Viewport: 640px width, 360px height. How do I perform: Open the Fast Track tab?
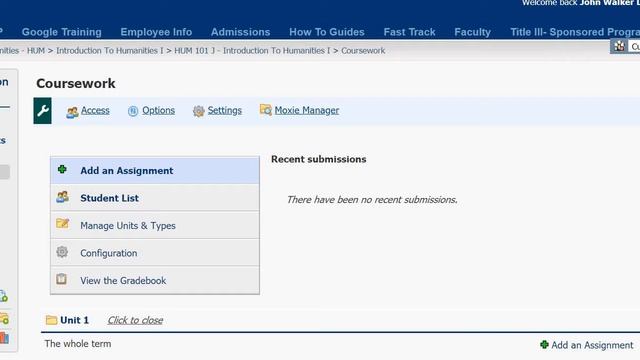(x=409, y=32)
